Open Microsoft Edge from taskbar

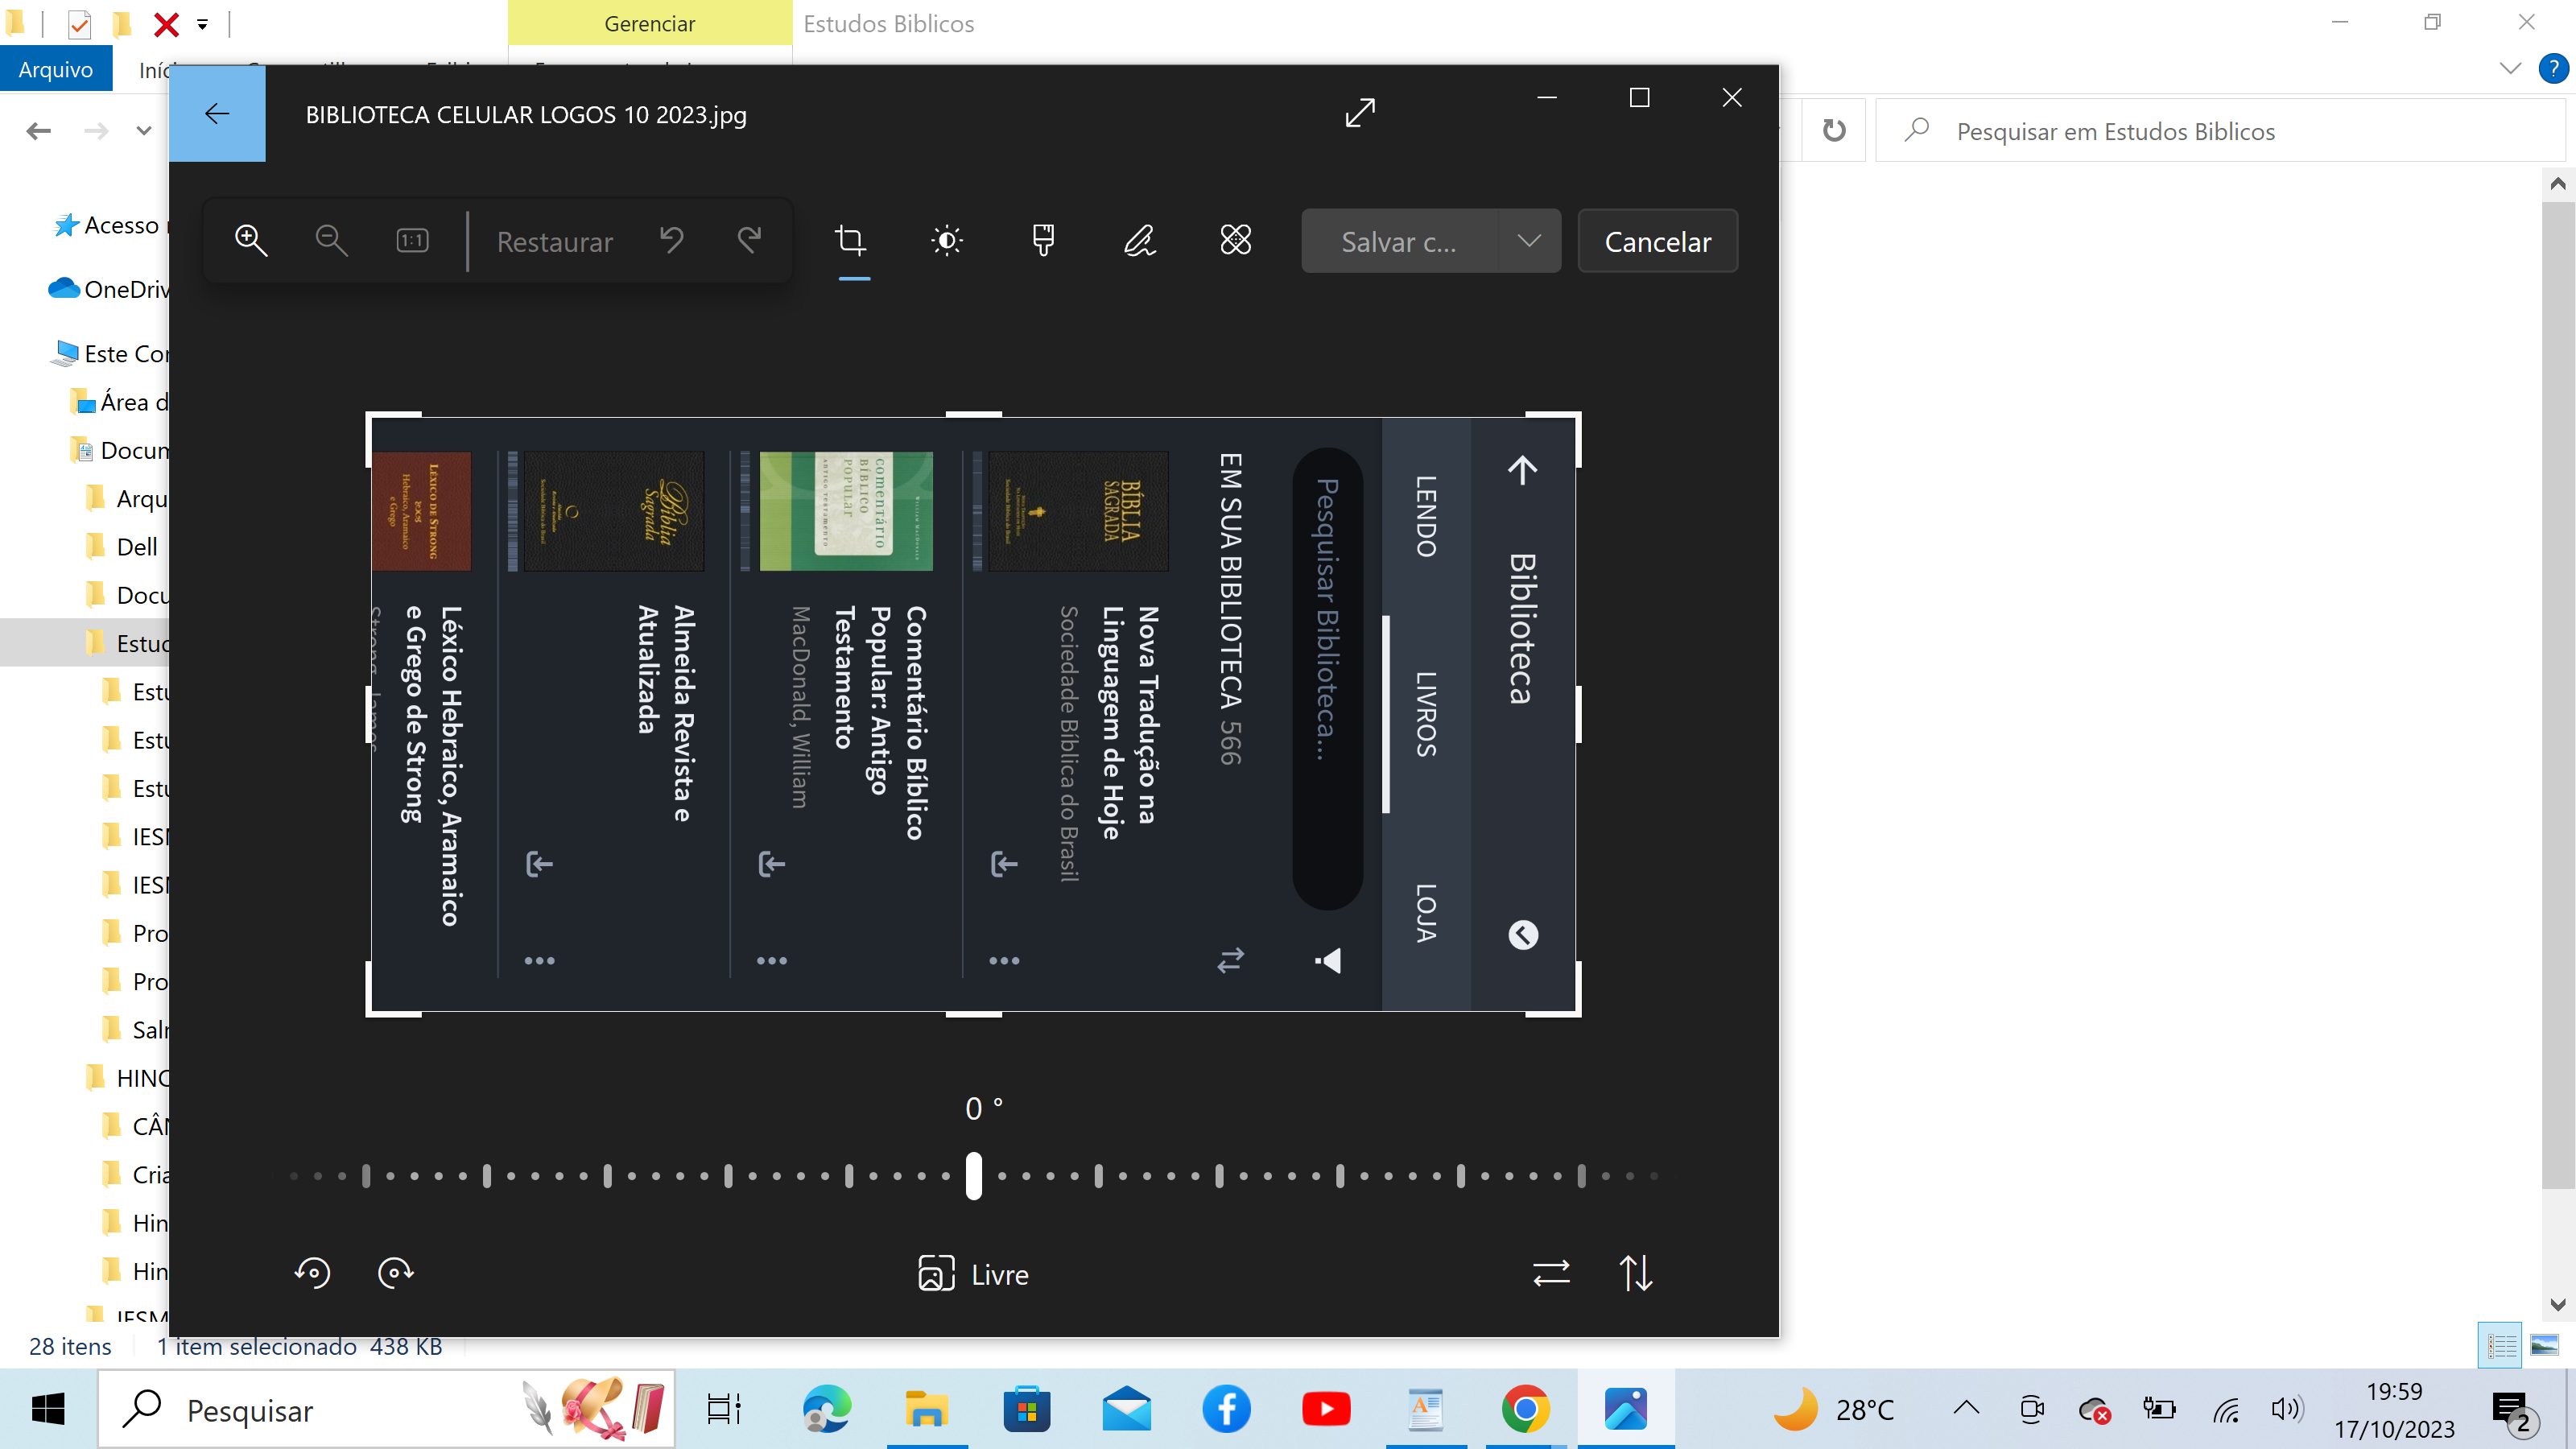pyautogui.click(x=826, y=1409)
